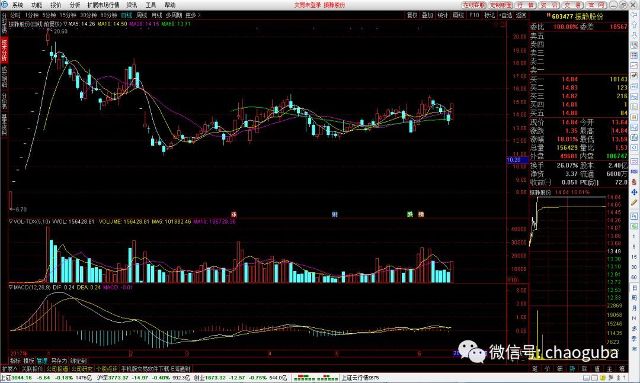Open the 系统 menu
Viewport: 640px width, 383px height.
click(x=17, y=5)
